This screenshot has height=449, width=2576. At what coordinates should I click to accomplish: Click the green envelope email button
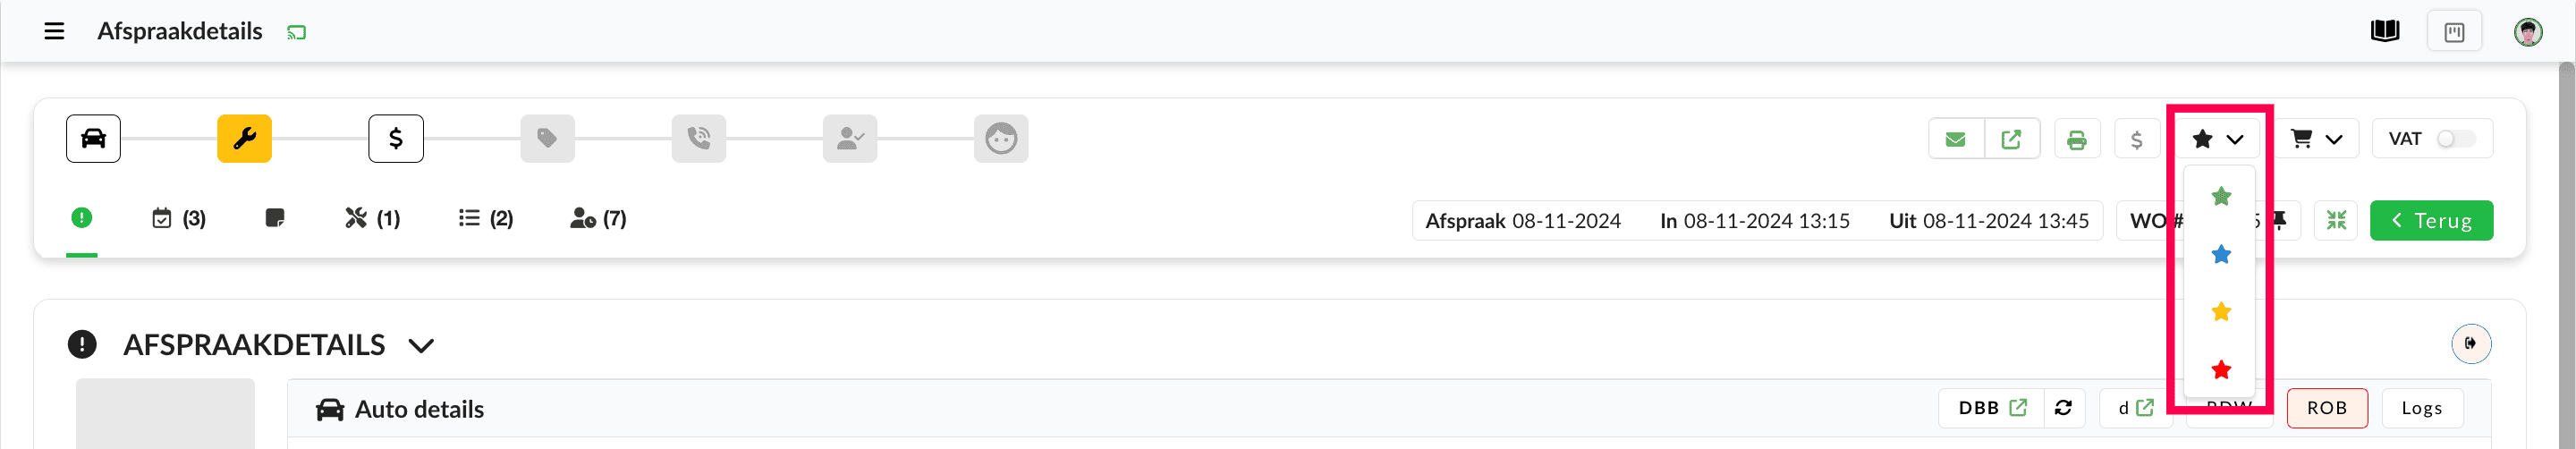coord(1955,139)
